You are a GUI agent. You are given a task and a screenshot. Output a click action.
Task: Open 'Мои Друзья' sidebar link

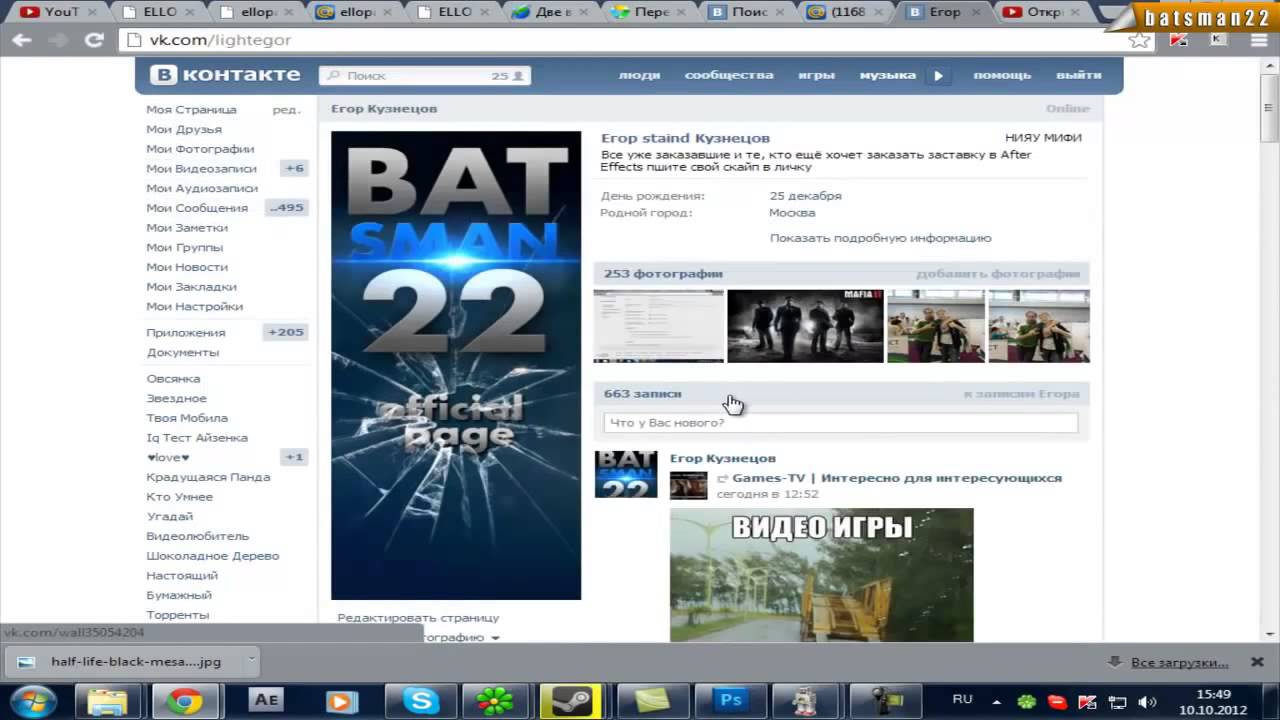point(184,129)
